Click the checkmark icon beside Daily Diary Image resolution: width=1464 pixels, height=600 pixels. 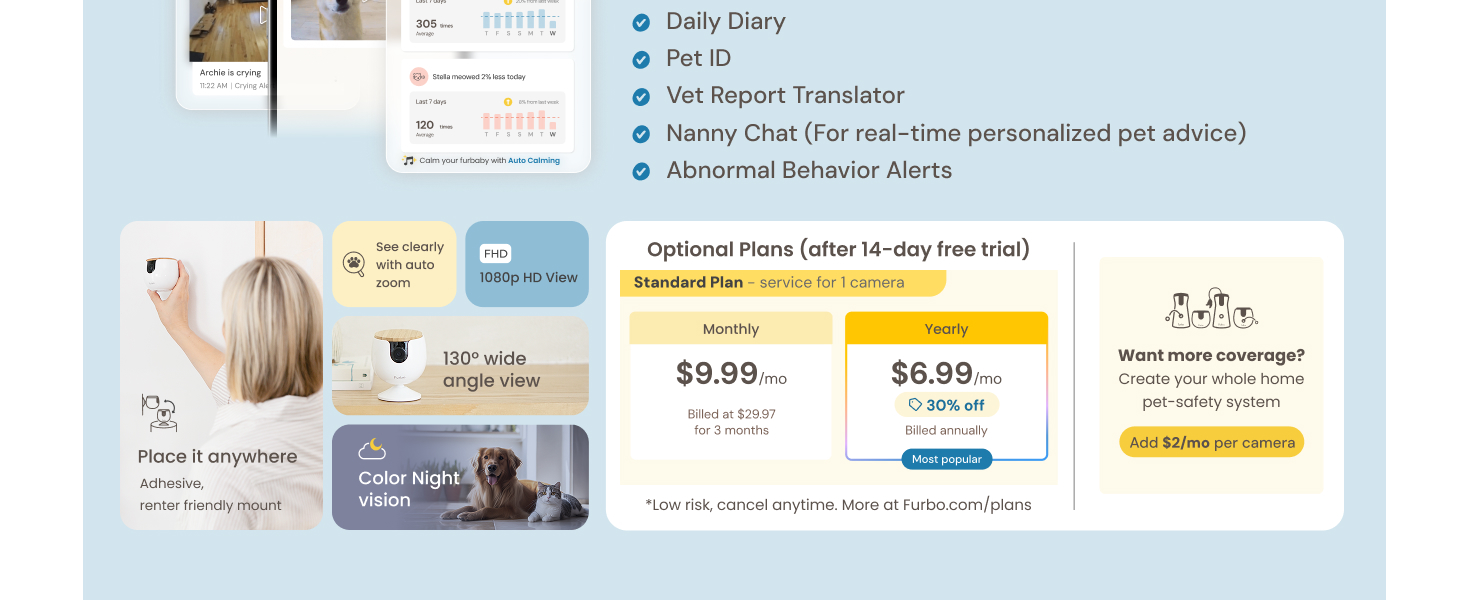pos(642,23)
